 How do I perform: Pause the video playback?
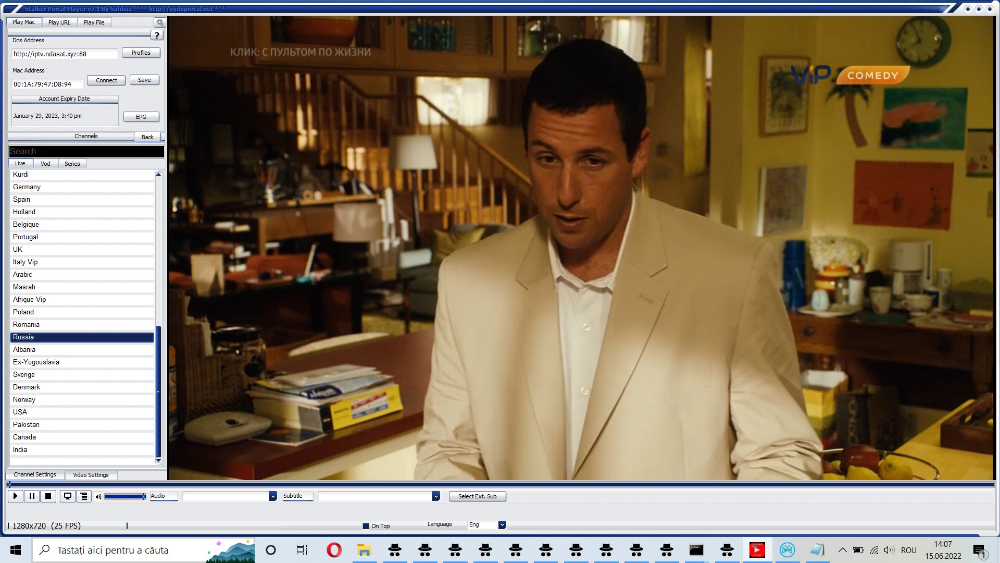pos(32,496)
